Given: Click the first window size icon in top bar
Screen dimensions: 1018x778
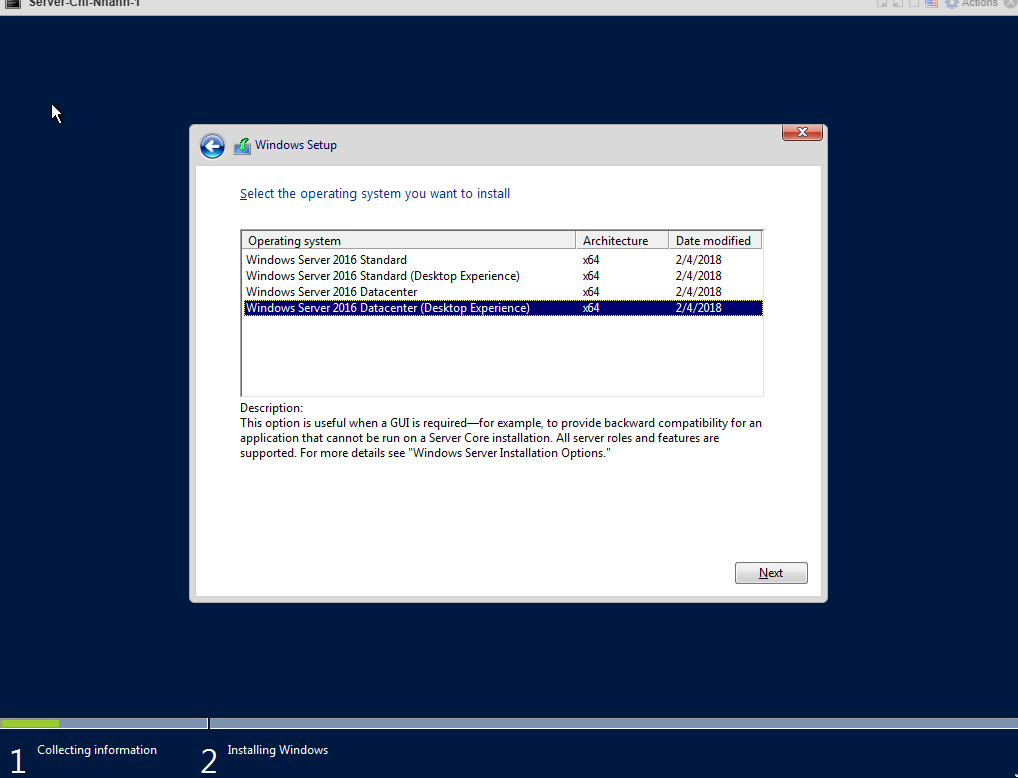Looking at the screenshot, I should (x=883, y=3).
